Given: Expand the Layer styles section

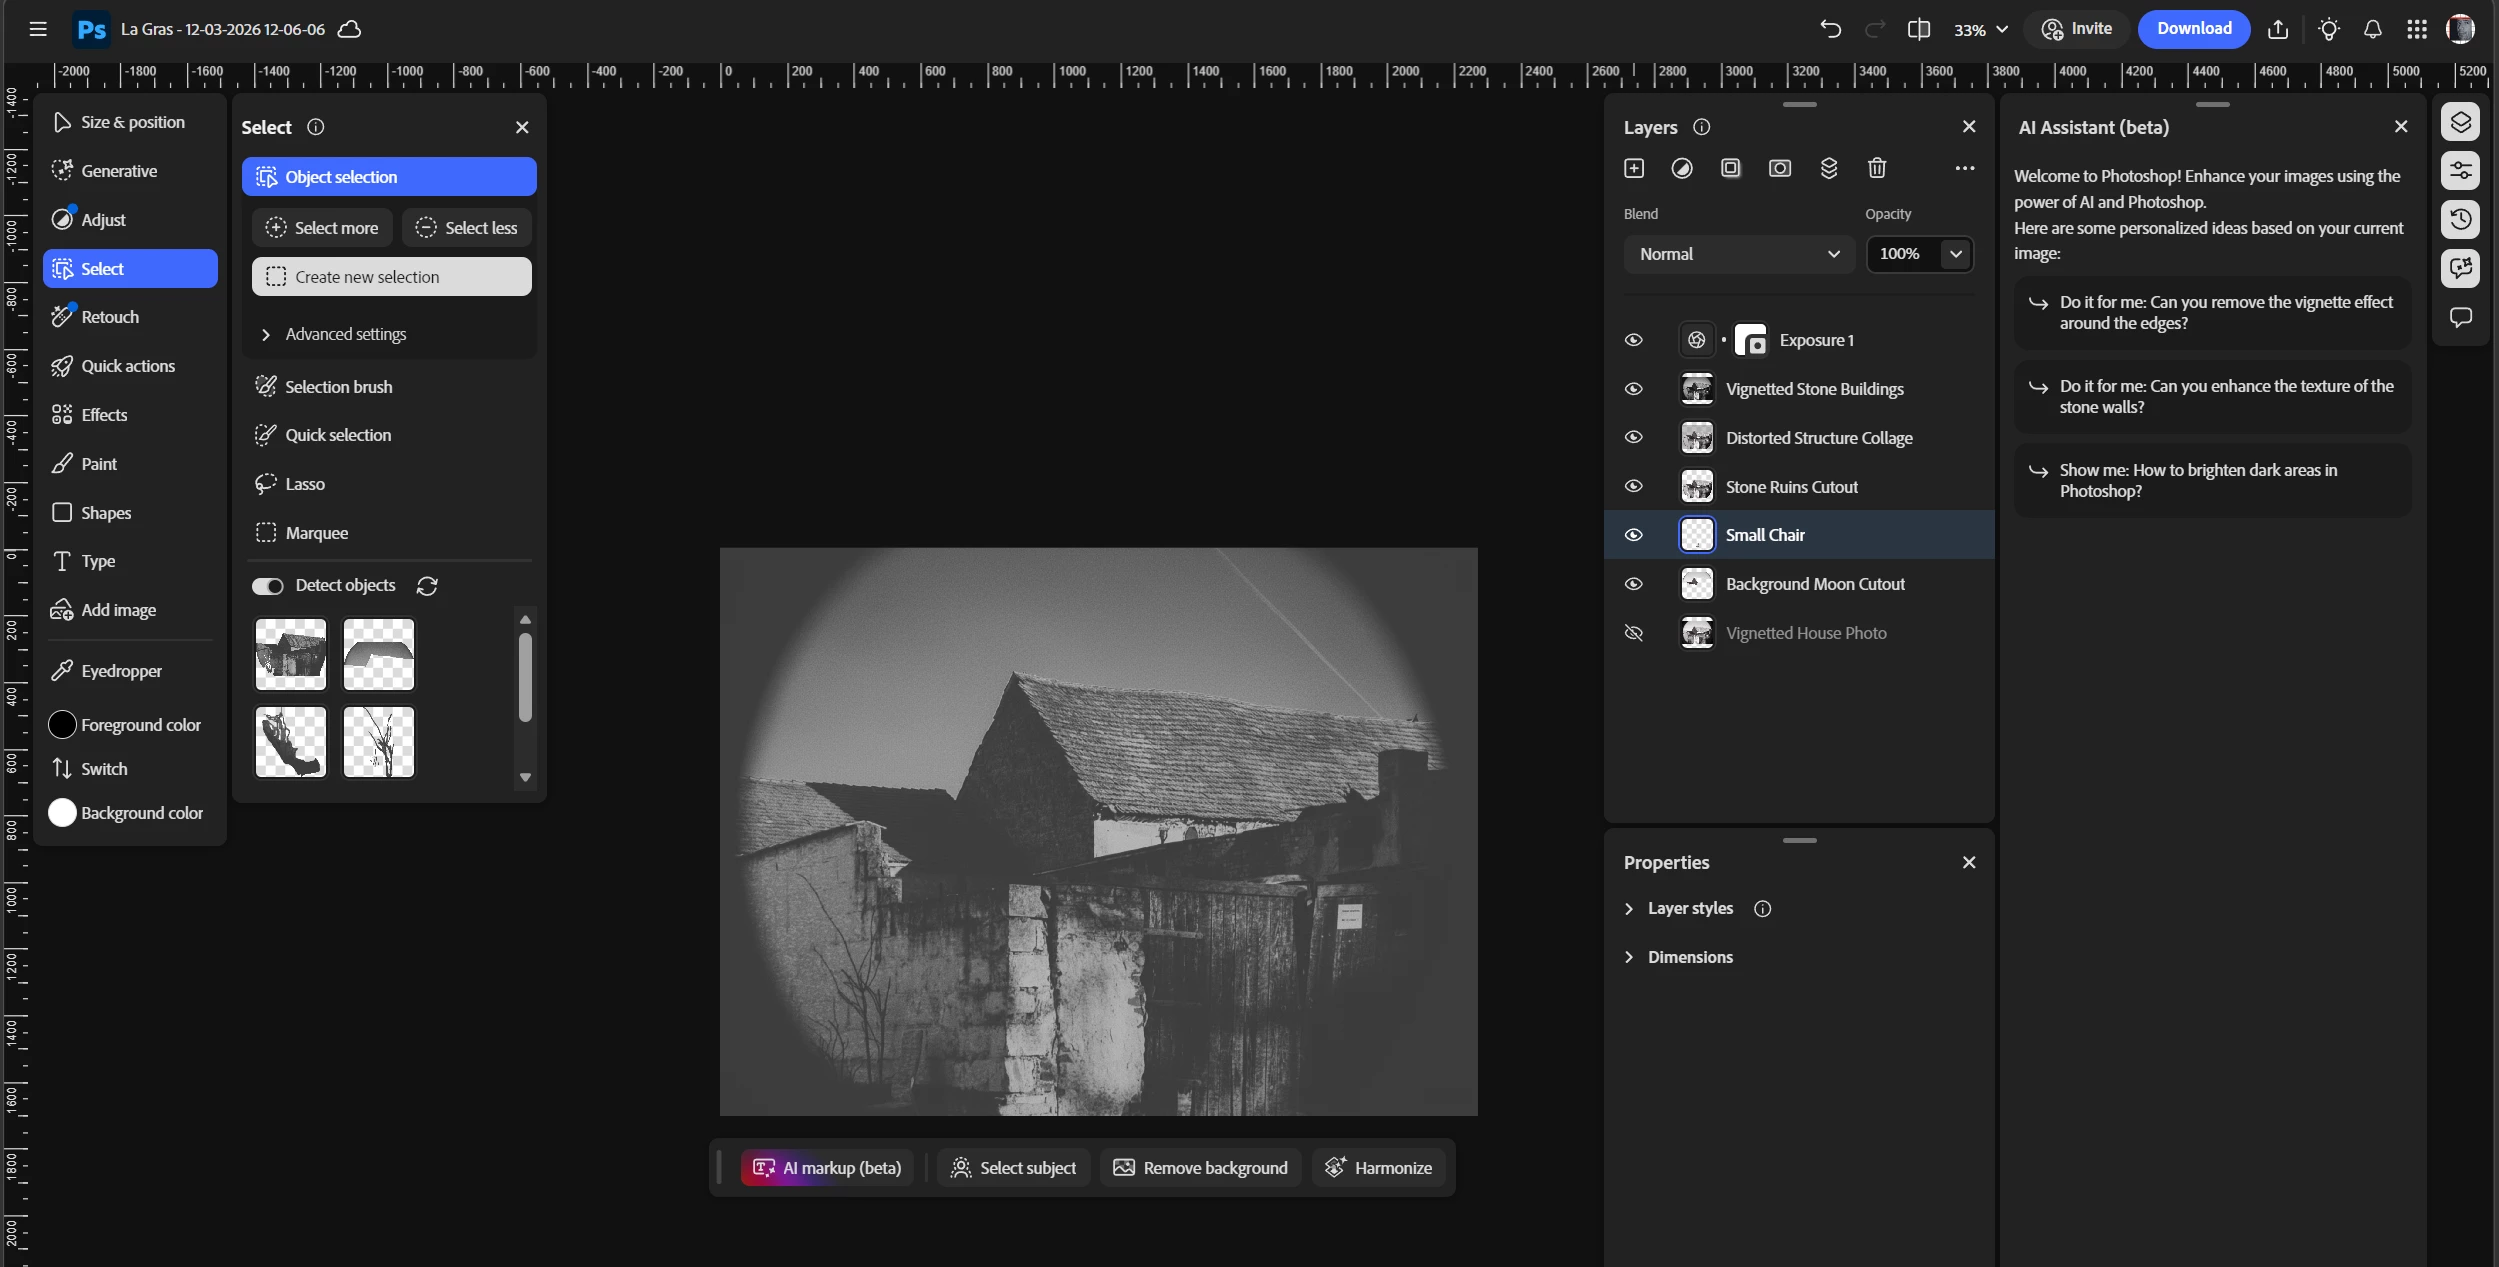Looking at the screenshot, I should coord(1690,908).
